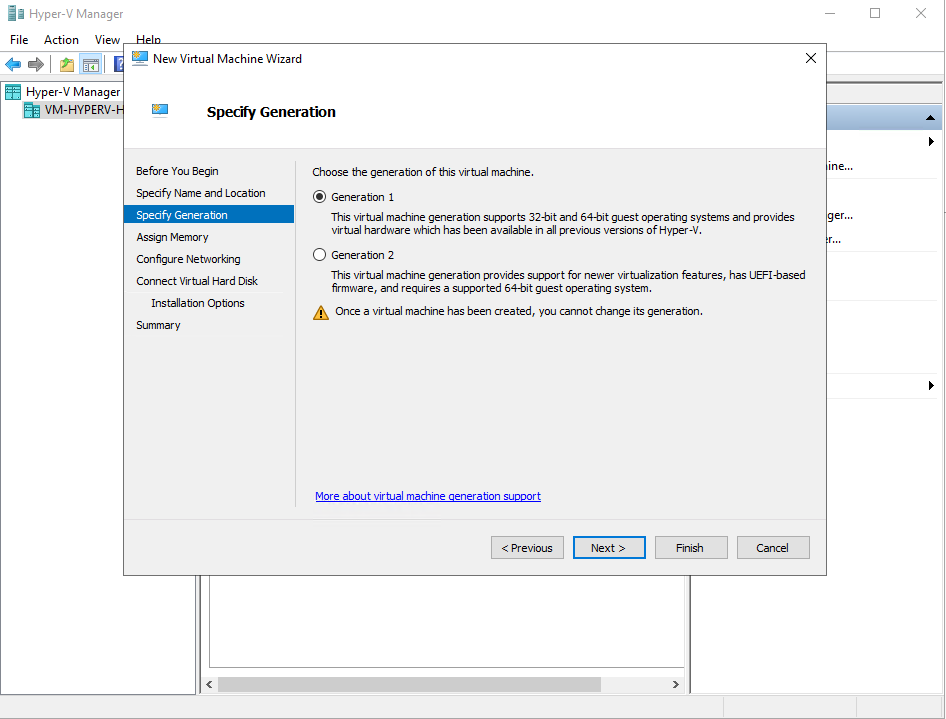
Task: Go to Before You Begin step
Action: pyautogui.click(x=177, y=171)
